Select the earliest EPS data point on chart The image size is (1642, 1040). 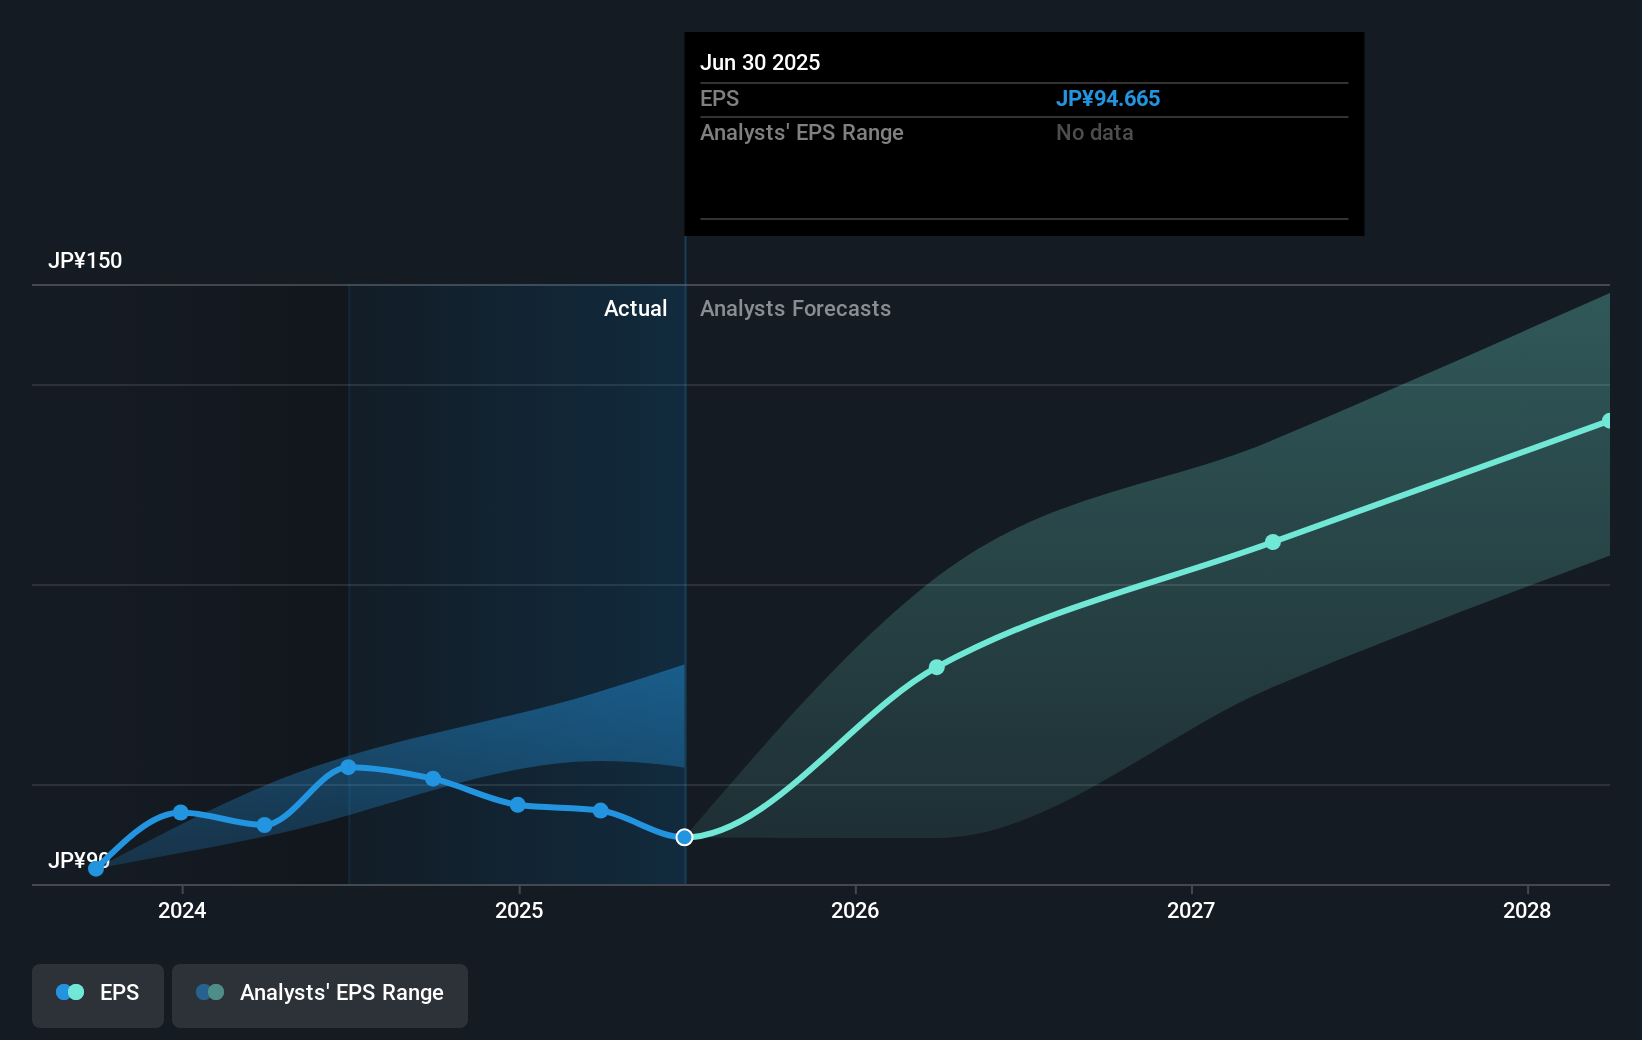(95, 869)
